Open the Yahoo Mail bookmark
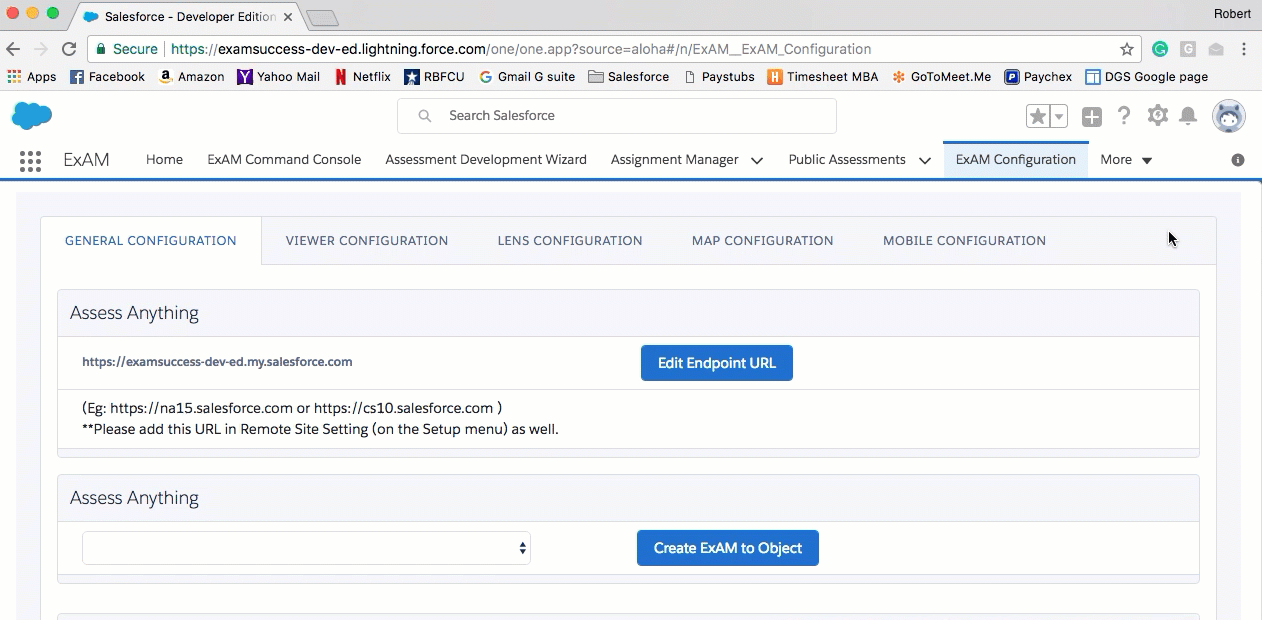The width and height of the screenshot is (1262, 620). click(278, 77)
